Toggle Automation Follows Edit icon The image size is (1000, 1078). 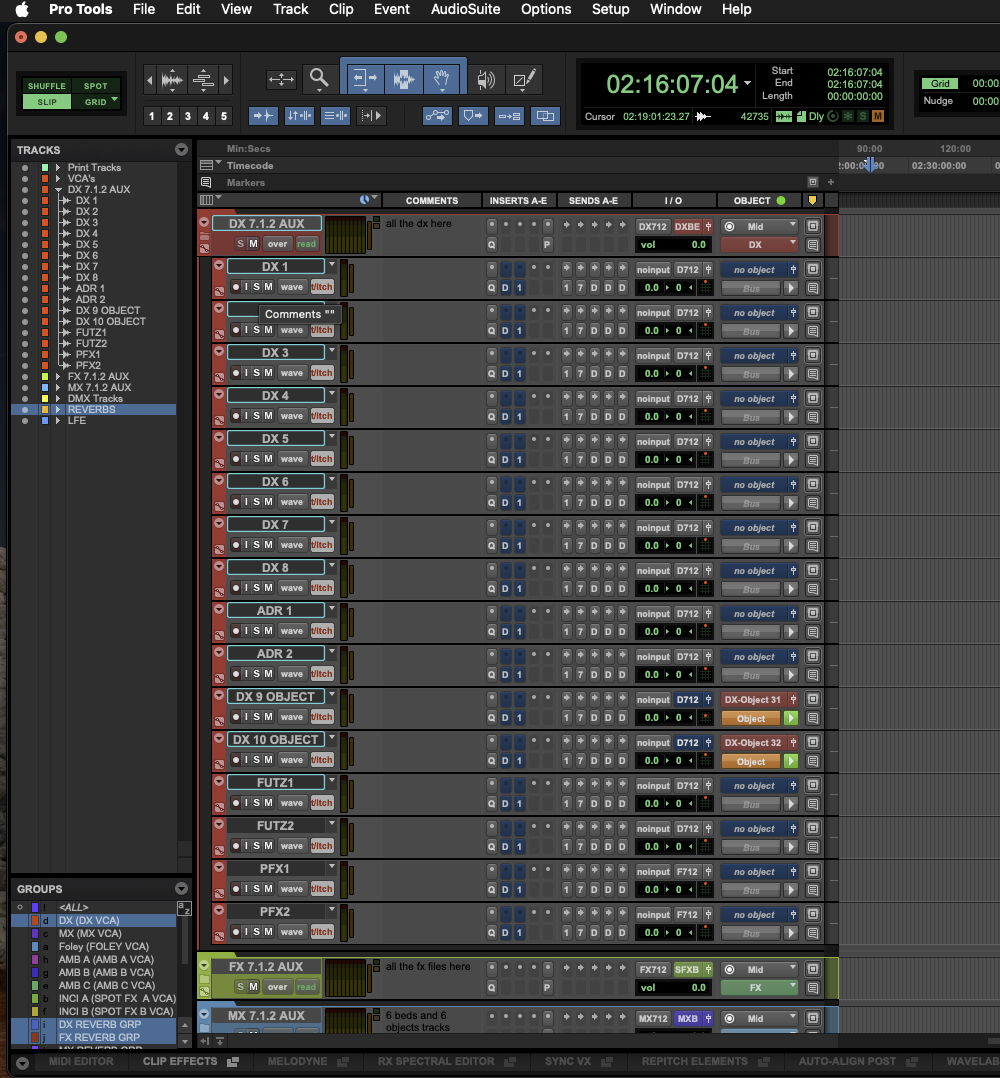[437, 116]
